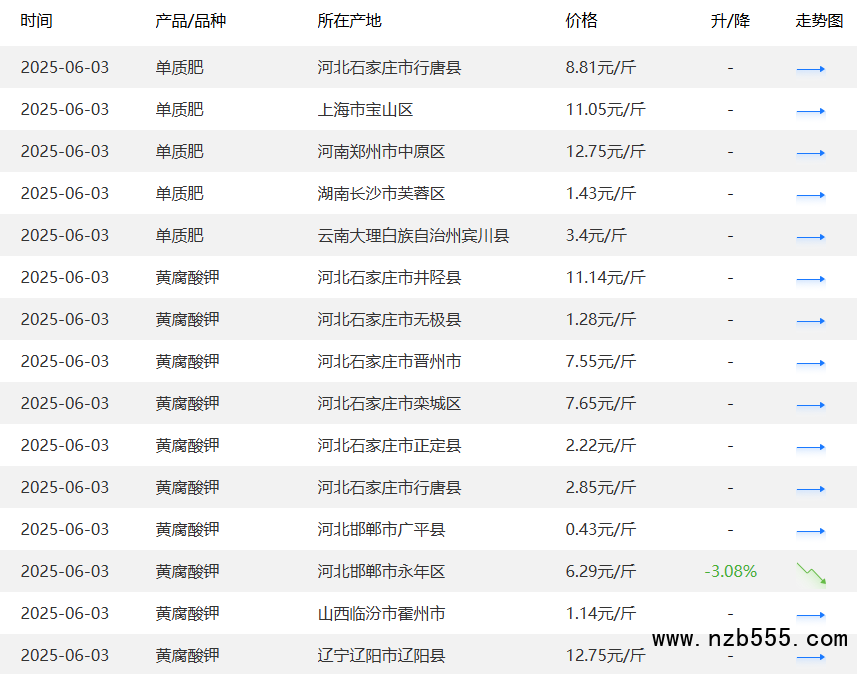
Task: Click trend arrow for 河北石家庄市晋州市
Action: (811, 363)
